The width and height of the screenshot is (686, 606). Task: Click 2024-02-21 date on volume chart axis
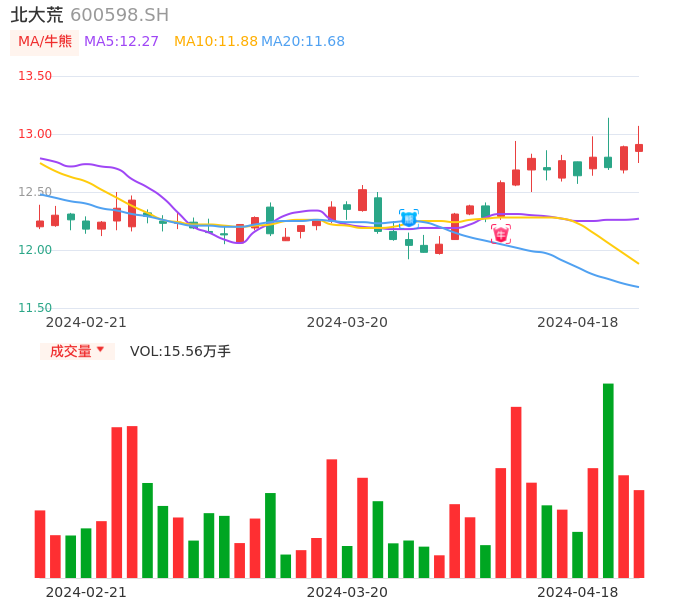pos(86,592)
